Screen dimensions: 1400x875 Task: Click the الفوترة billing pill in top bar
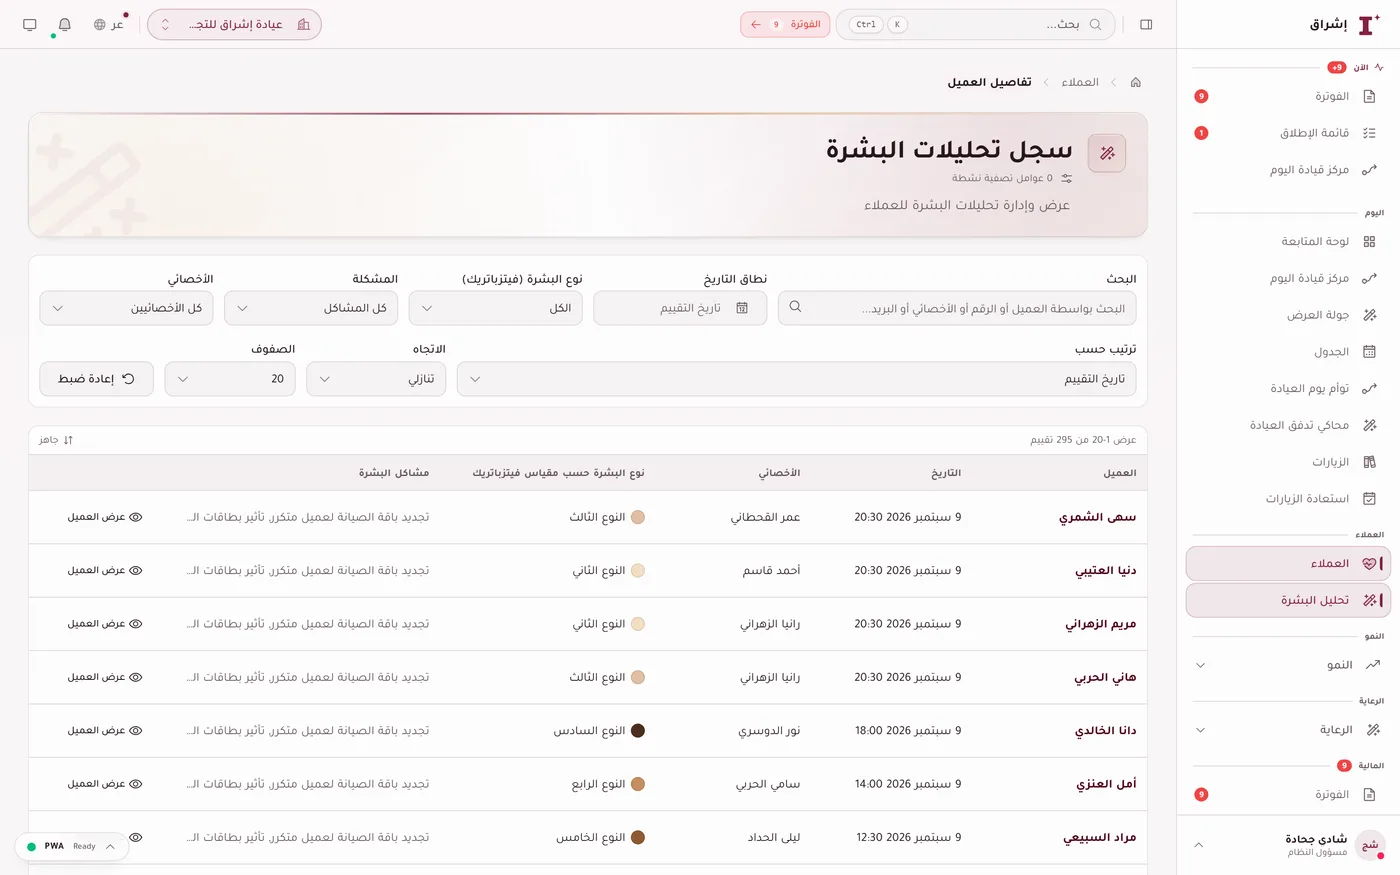tap(785, 24)
